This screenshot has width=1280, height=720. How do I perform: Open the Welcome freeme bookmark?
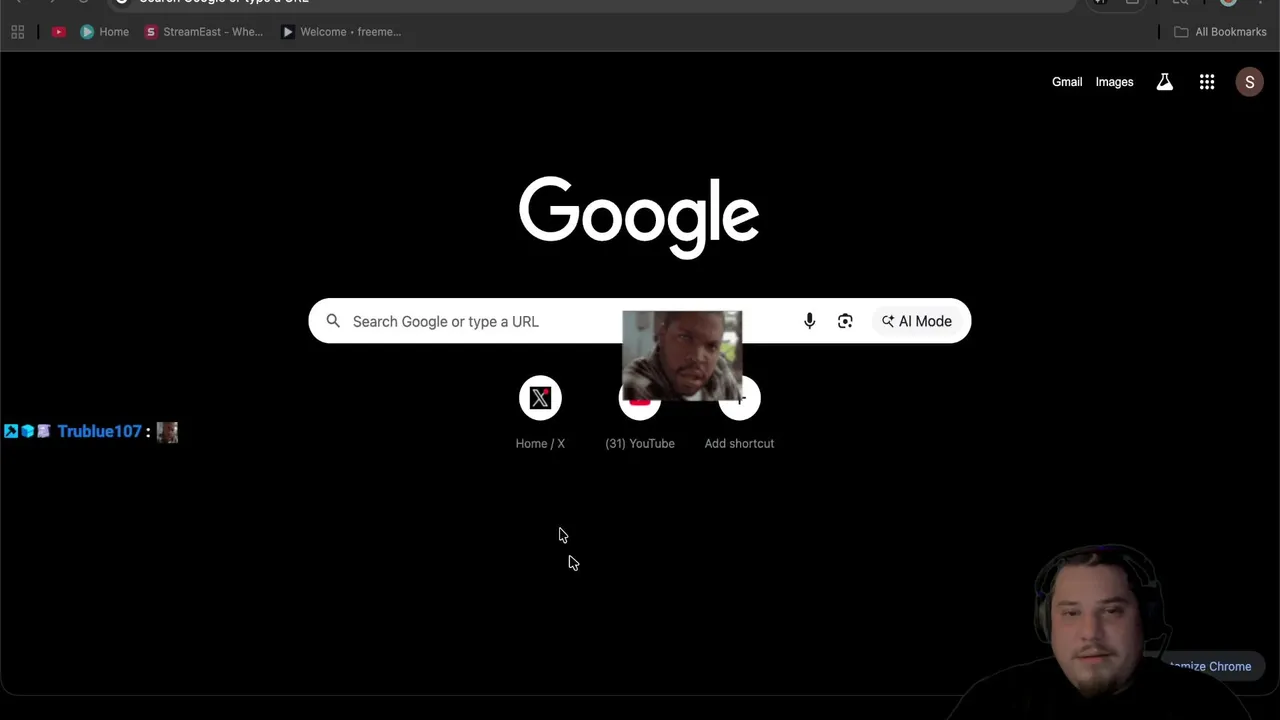pos(341,32)
